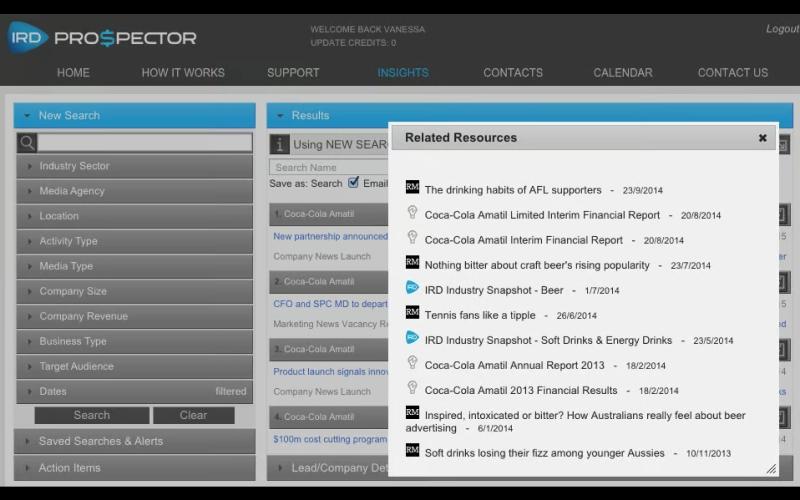The height and width of the screenshot is (500, 800).
Task: Toggle the Email checkbox next to Save as Search
Action: pos(353,182)
